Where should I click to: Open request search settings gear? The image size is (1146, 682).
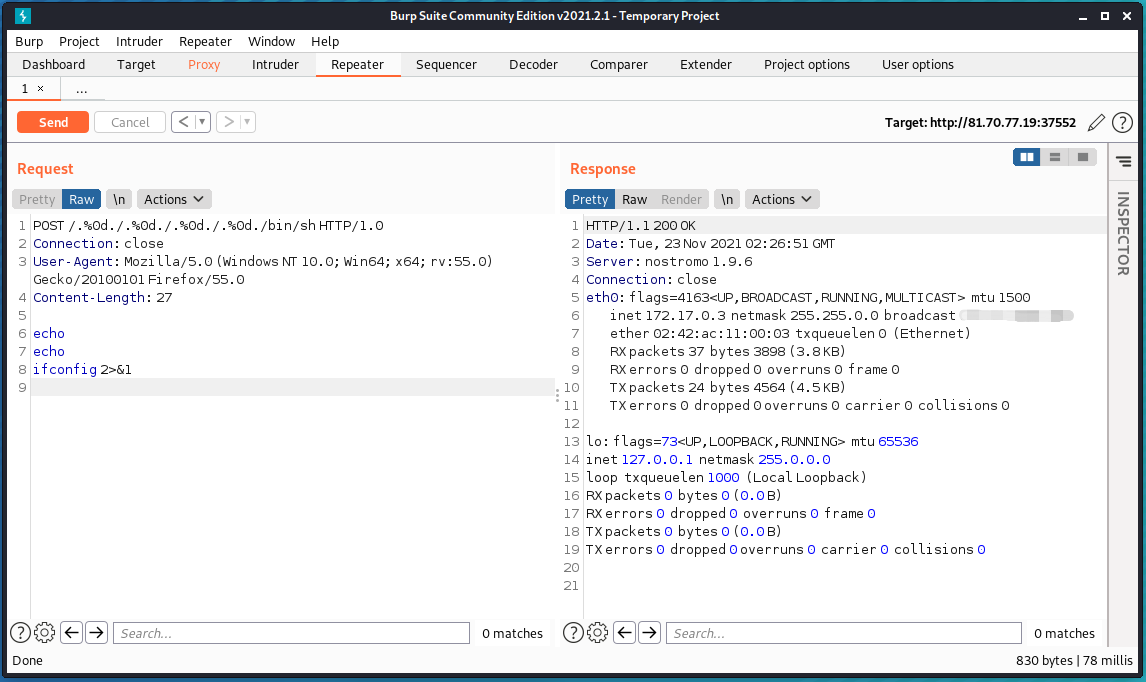45,632
